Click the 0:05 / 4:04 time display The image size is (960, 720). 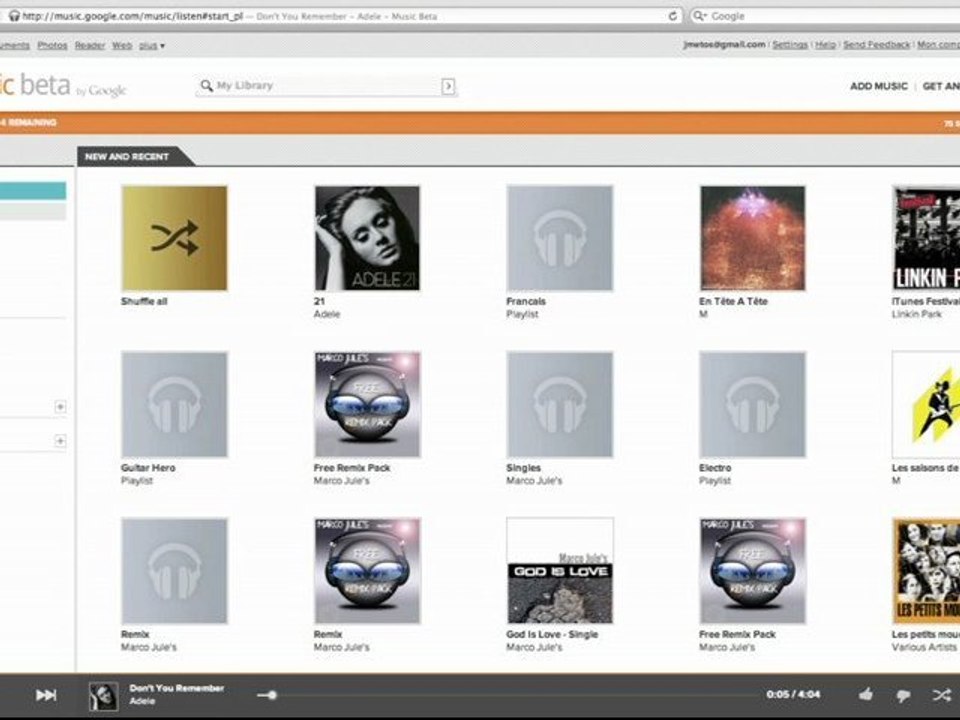click(x=793, y=694)
